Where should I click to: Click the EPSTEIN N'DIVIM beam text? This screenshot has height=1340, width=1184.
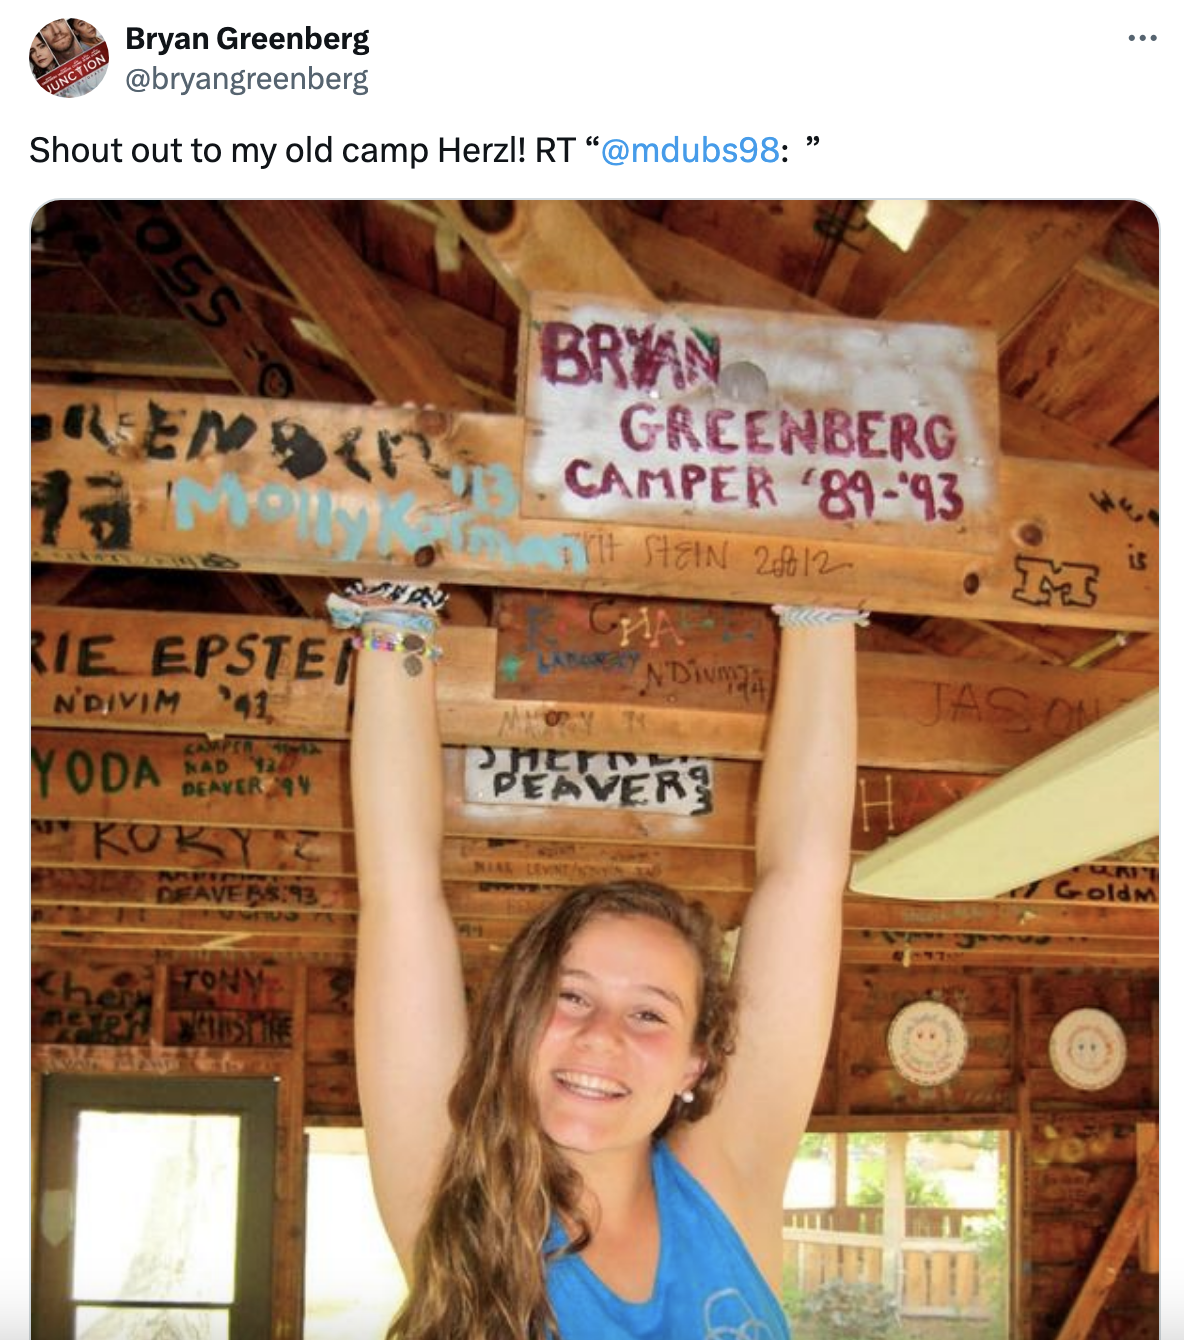[x=190, y=672]
